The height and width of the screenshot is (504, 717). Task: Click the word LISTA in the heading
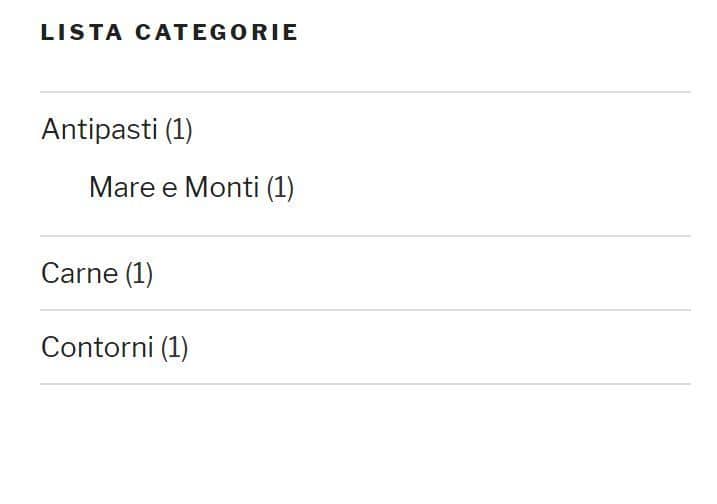81,32
